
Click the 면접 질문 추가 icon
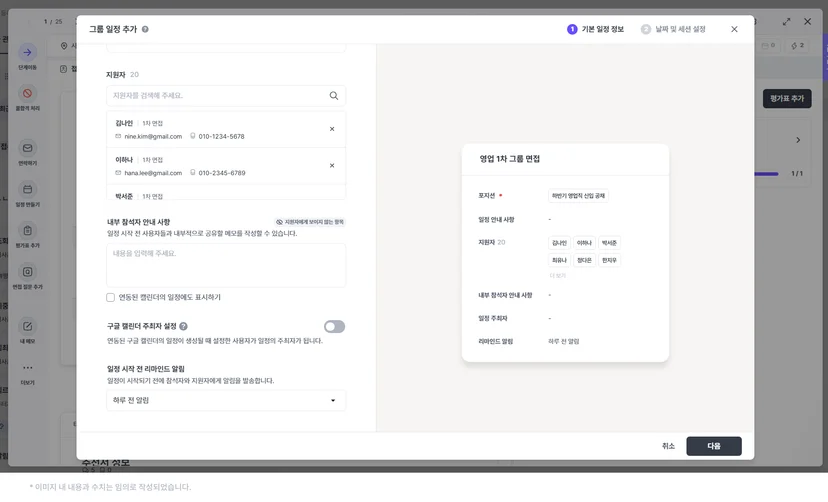click(x=27, y=272)
